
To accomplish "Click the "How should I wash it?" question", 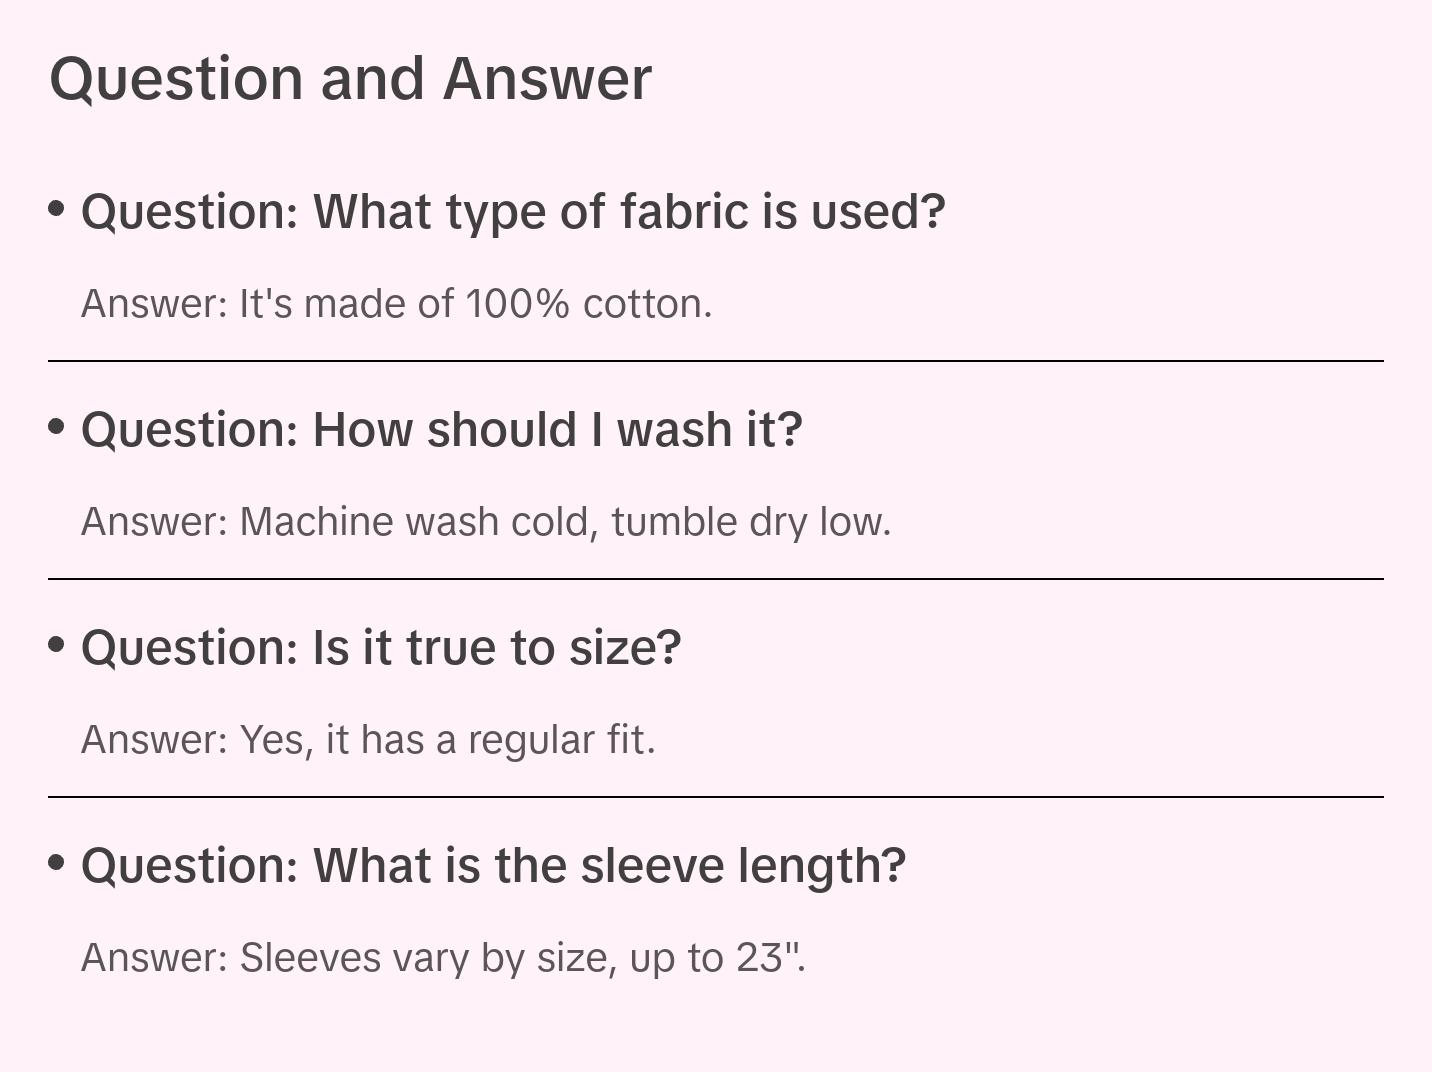I will (441, 430).
